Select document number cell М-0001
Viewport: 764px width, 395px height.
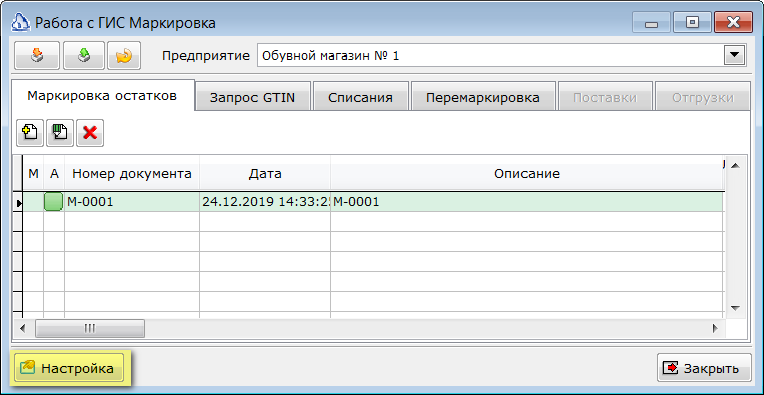click(x=132, y=202)
